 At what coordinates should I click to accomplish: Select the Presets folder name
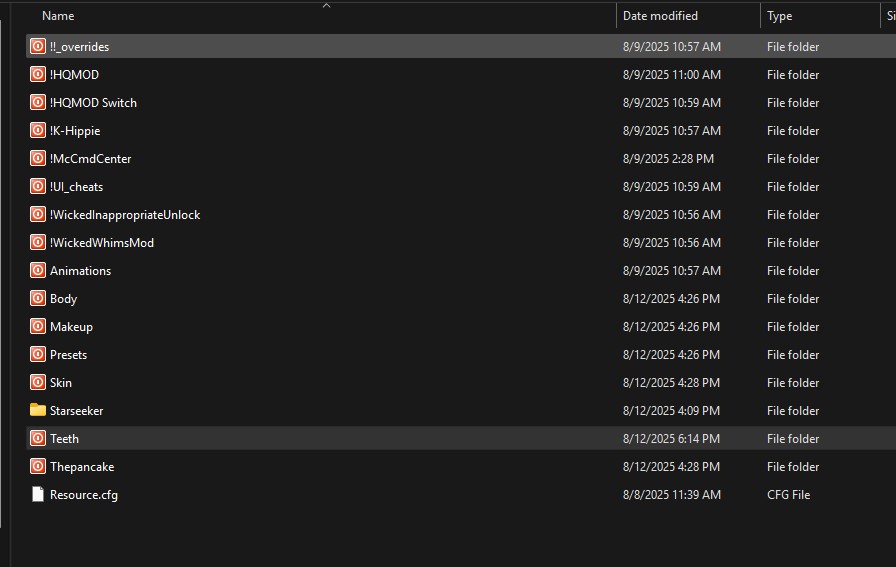[69, 355]
